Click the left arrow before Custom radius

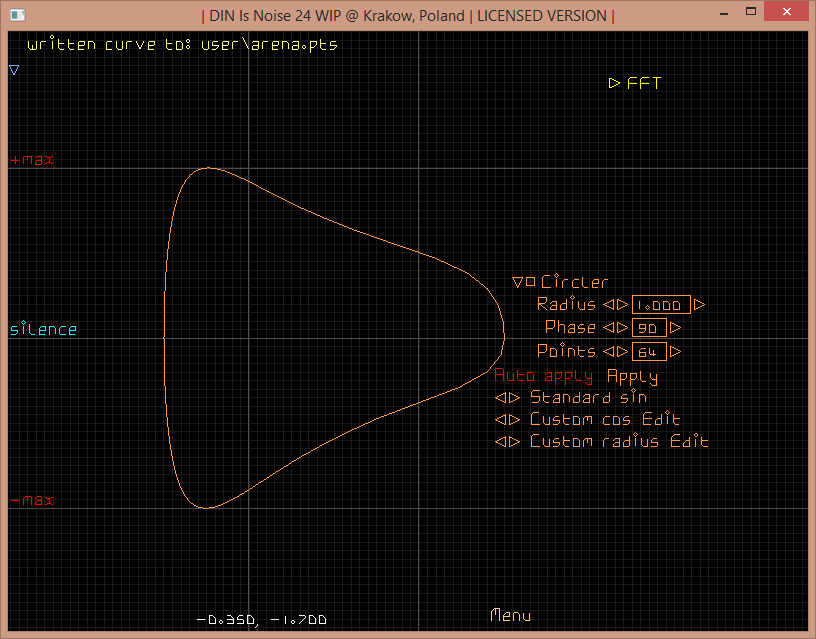[x=500, y=442]
